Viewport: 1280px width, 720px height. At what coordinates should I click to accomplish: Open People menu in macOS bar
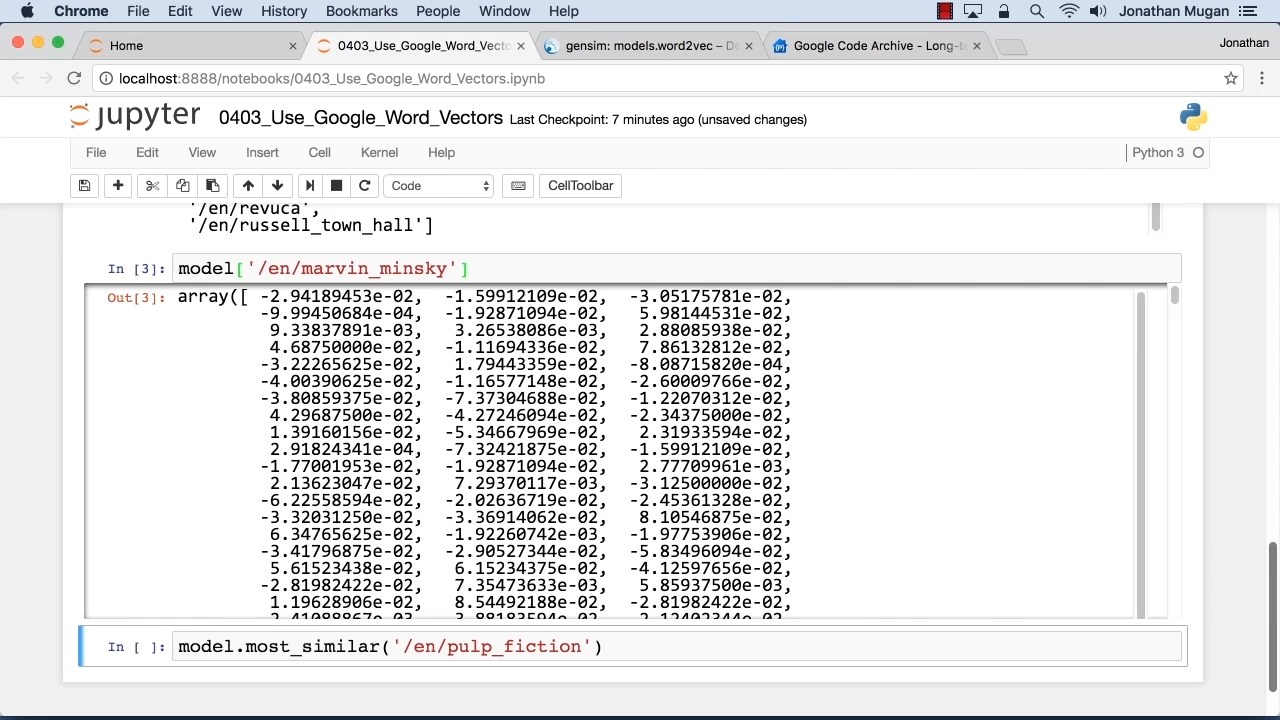tap(438, 11)
